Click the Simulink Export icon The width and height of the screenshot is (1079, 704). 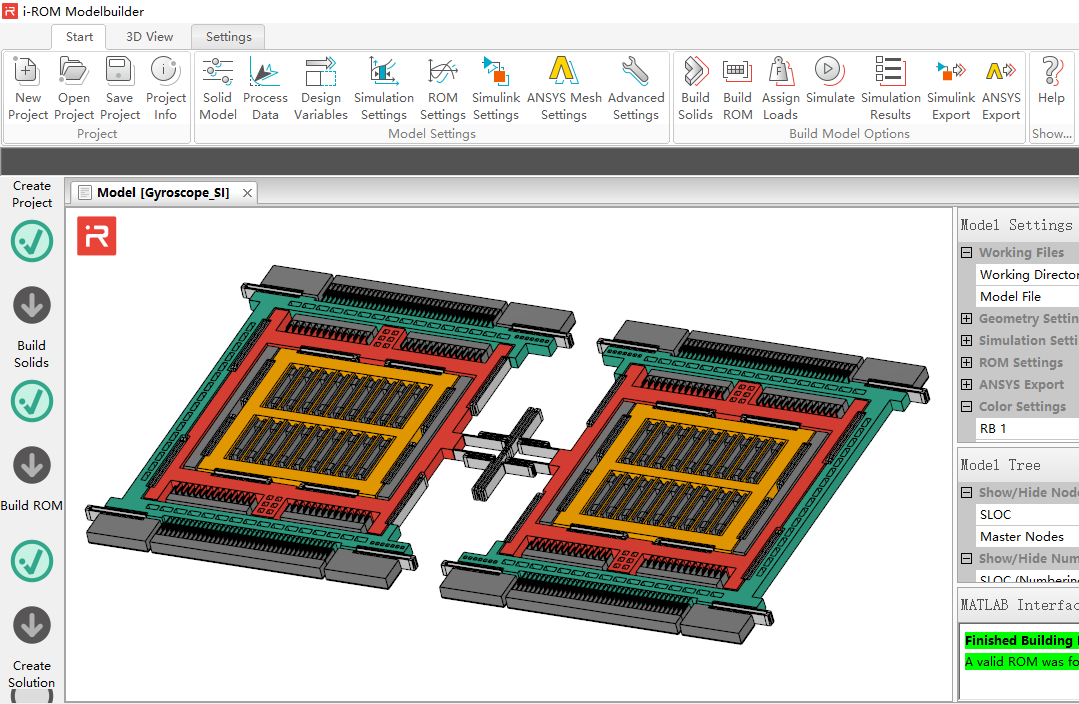pos(951,88)
